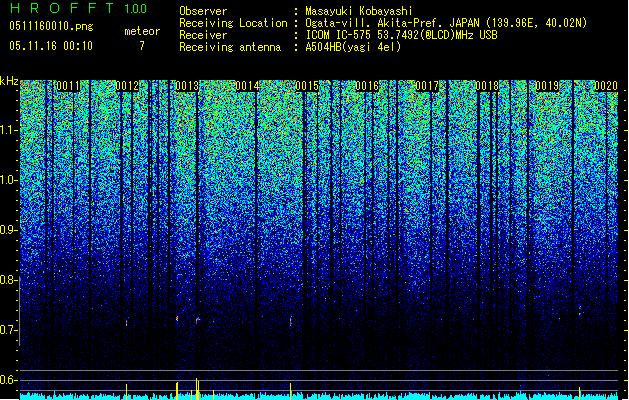Click the HROFFT program title text

(x=61, y=8)
